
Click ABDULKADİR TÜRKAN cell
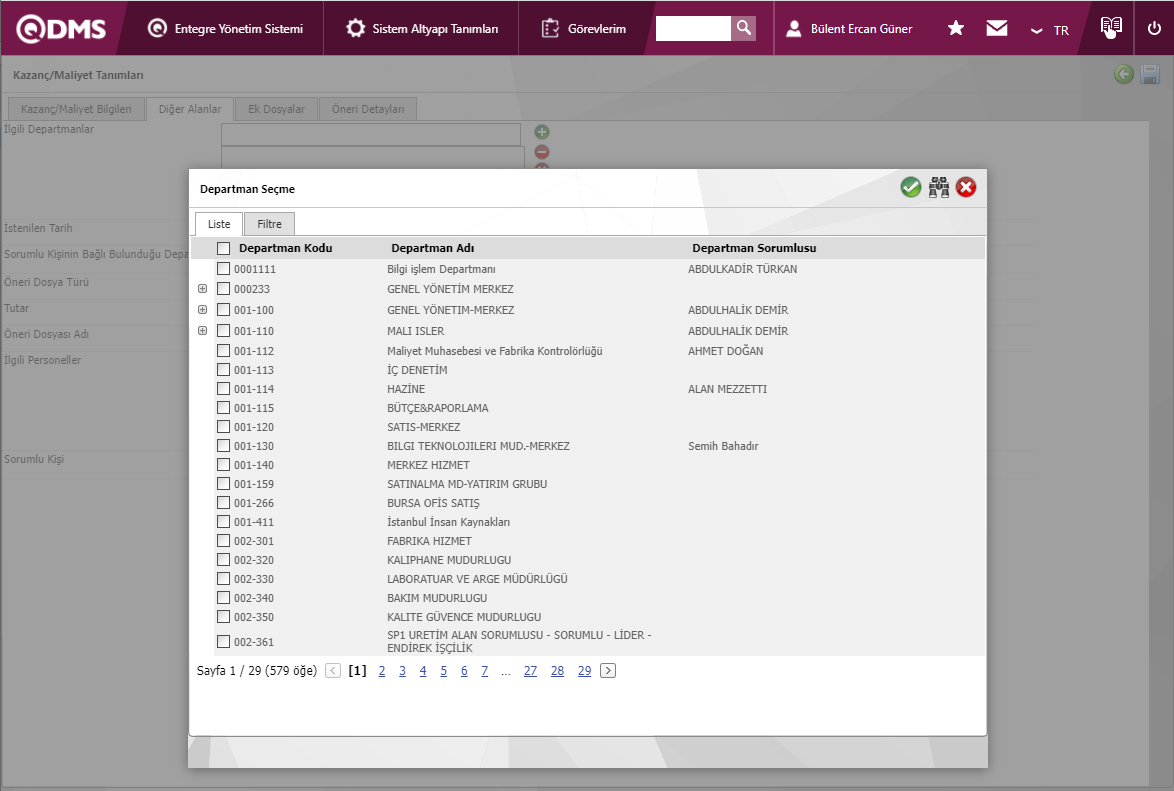(742, 269)
